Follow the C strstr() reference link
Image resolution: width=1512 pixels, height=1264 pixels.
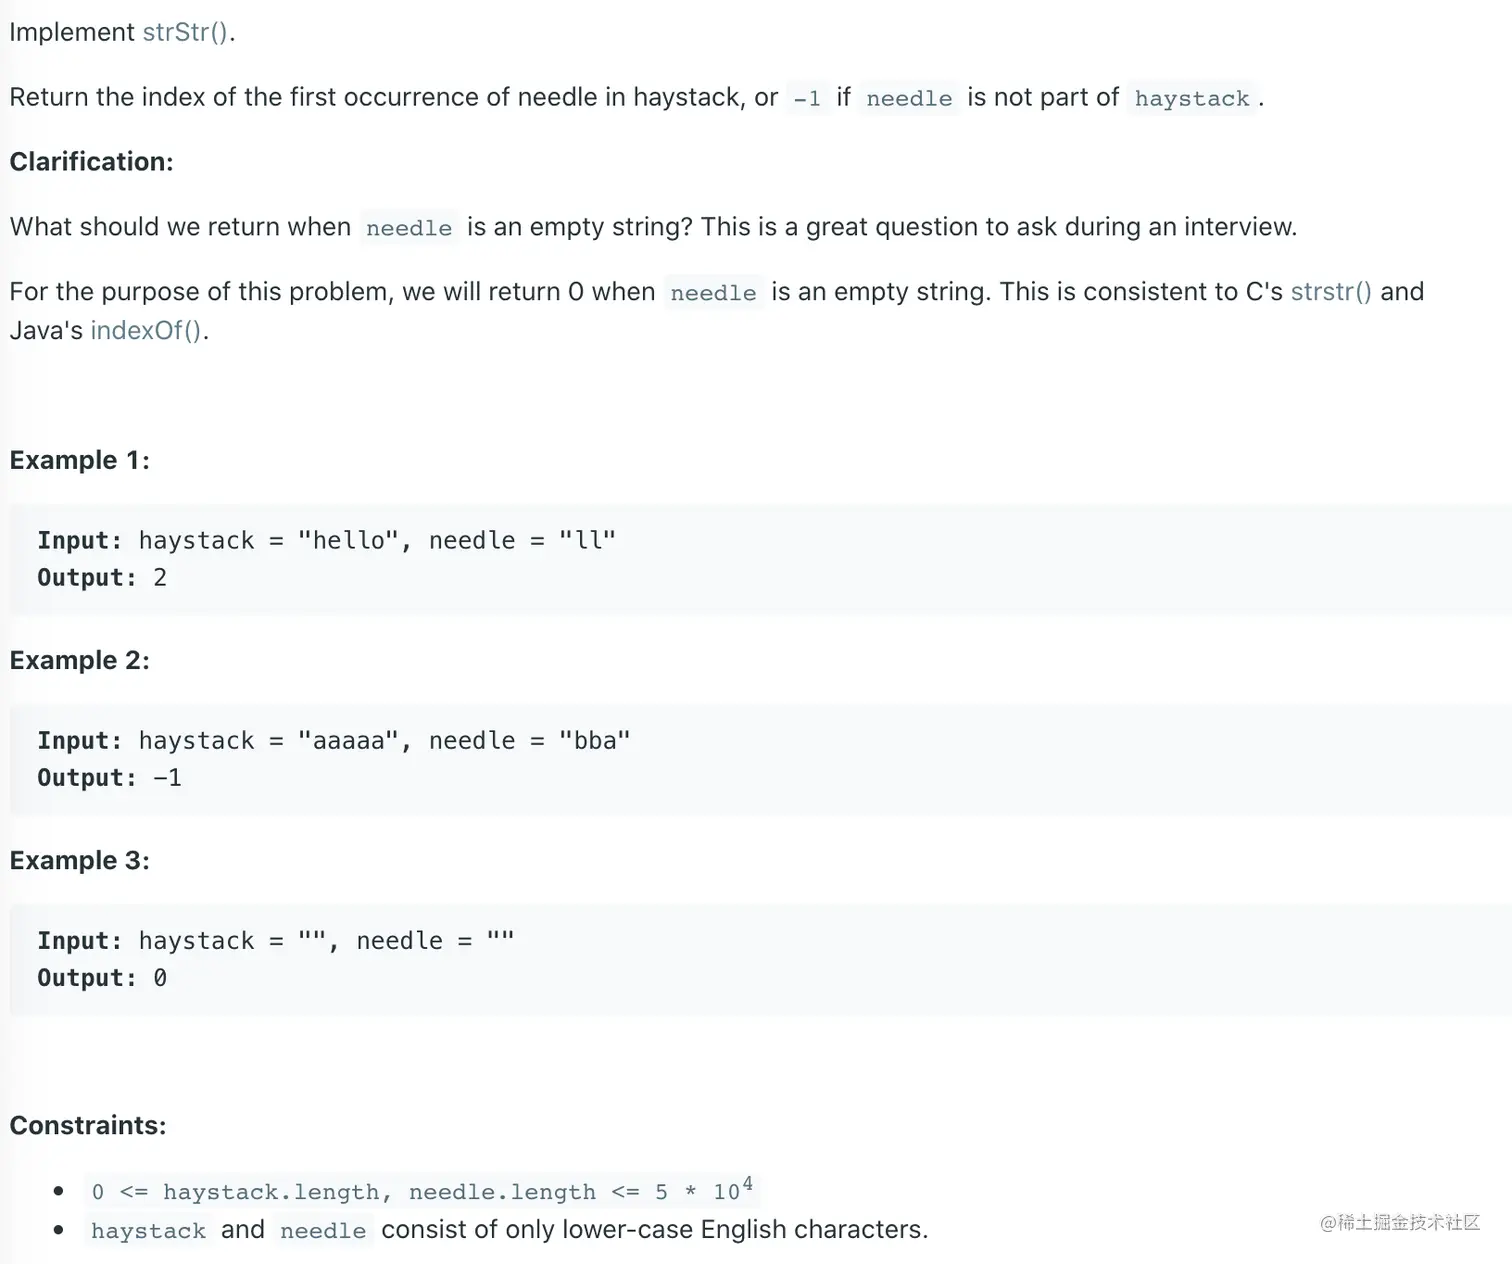point(1330,291)
